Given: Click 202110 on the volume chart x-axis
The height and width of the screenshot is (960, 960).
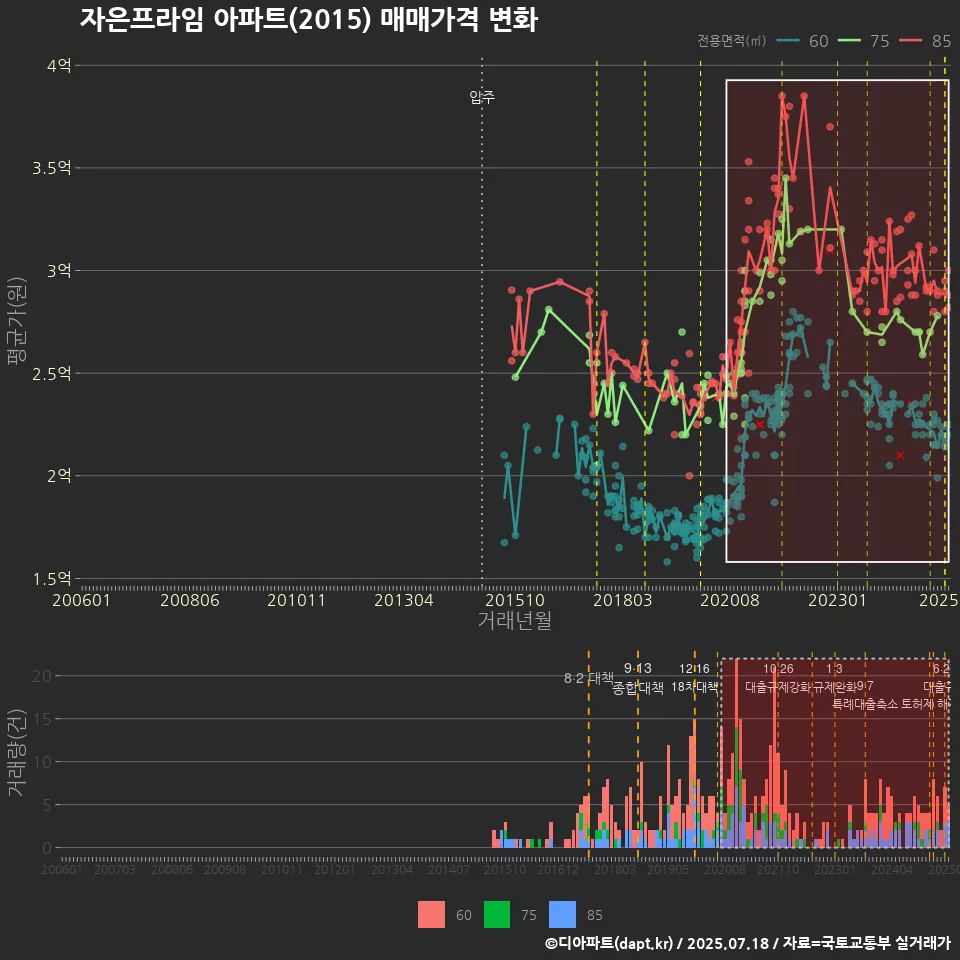Looking at the screenshot, I should pos(778,869).
